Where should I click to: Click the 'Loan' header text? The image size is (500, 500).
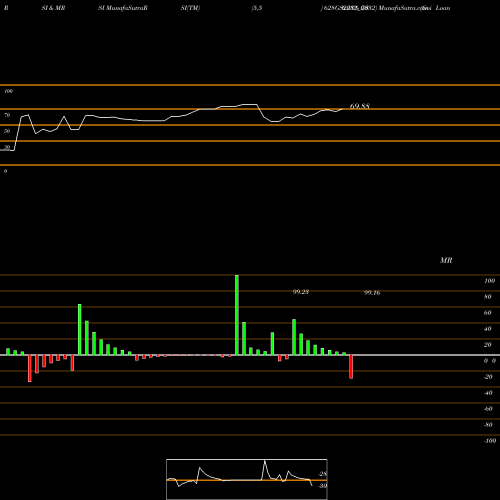pyautogui.click(x=443, y=8)
